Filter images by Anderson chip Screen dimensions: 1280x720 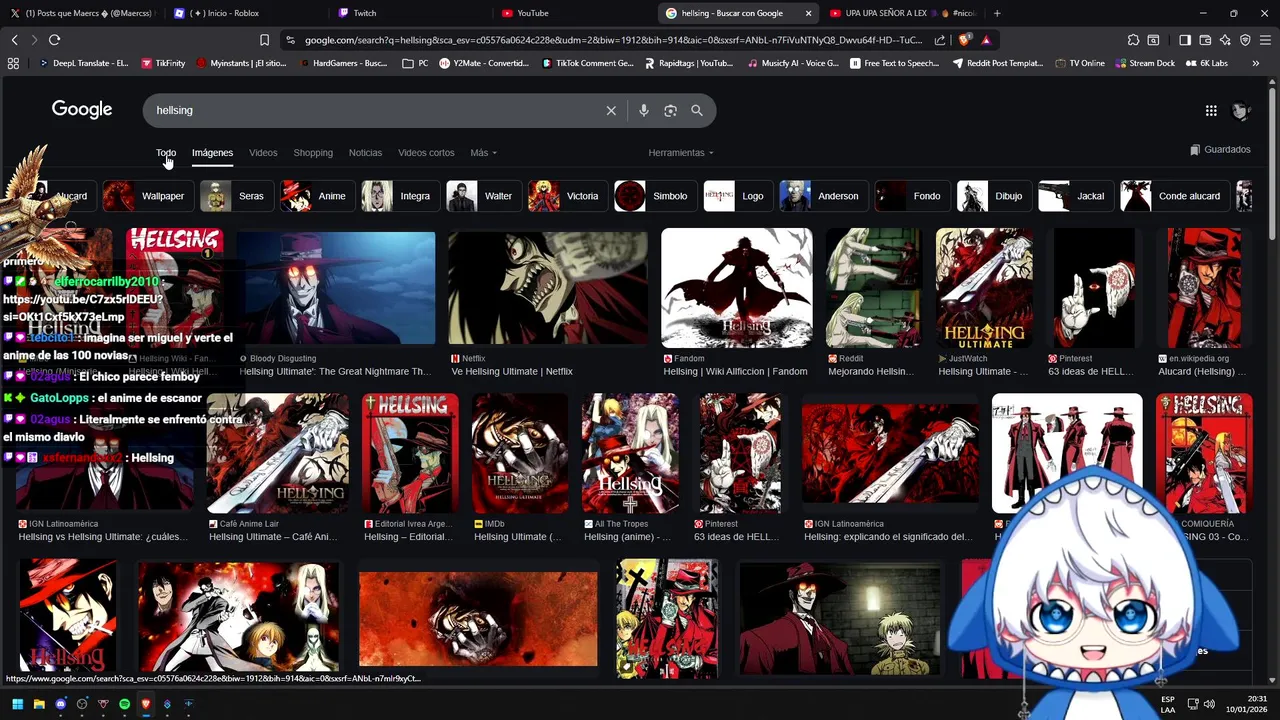coord(822,196)
